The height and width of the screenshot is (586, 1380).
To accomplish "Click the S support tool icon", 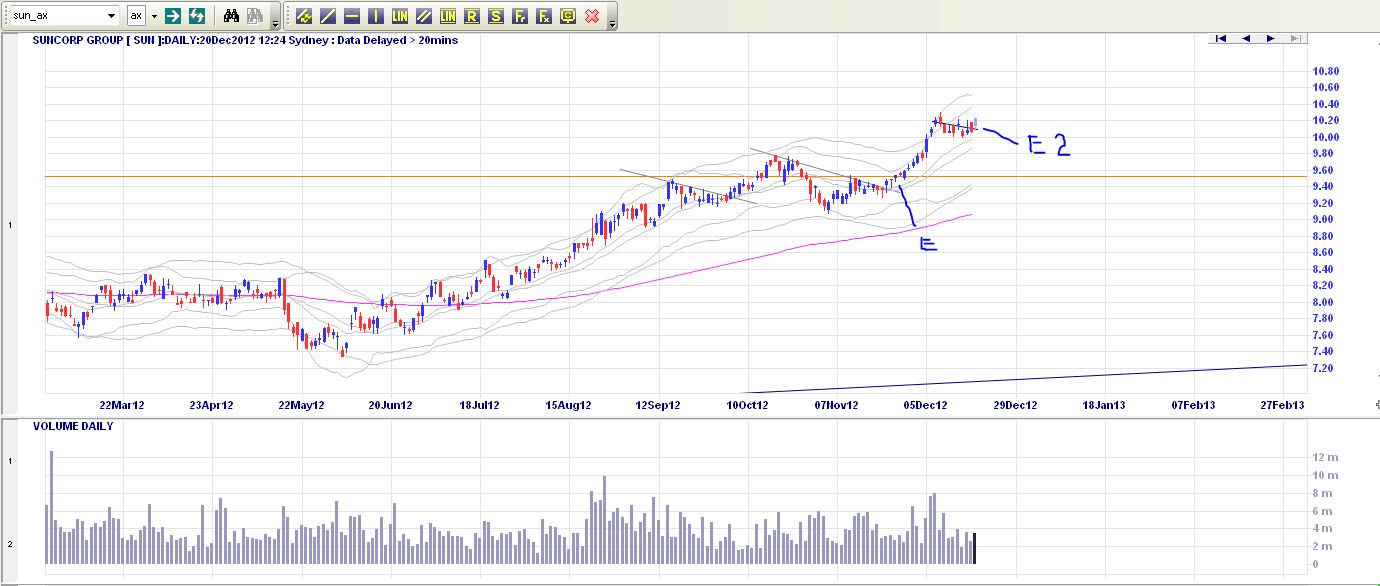I will pyautogui.click(x=496, y=16).
